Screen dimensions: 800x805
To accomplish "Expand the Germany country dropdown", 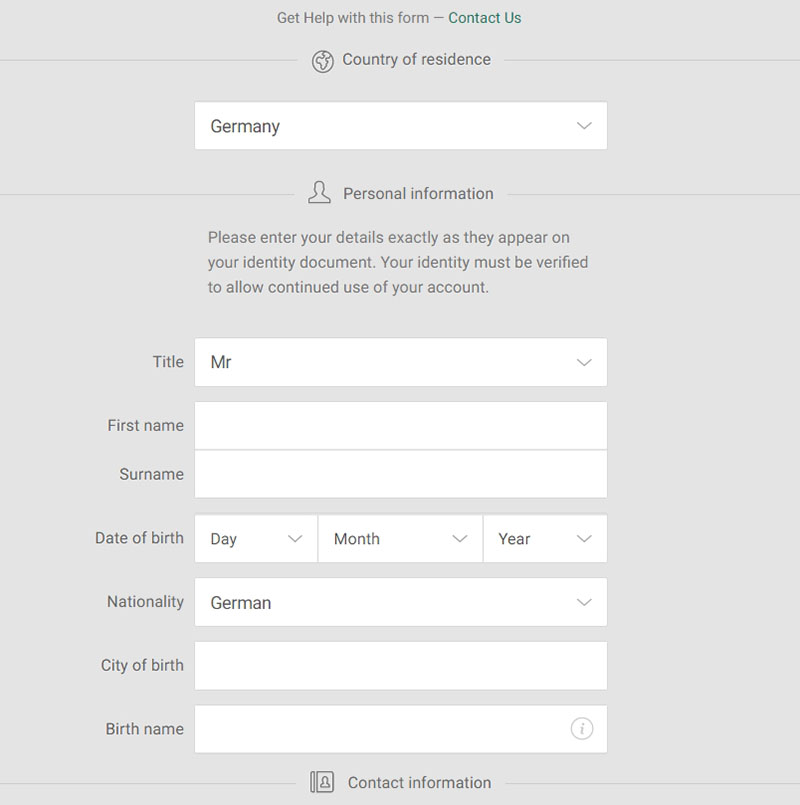I will [401, 126].
